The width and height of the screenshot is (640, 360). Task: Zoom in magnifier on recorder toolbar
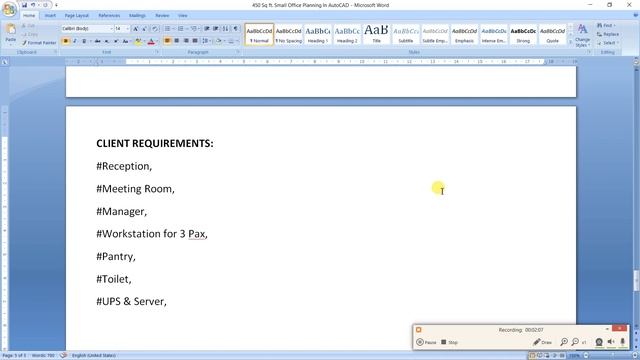point(564,342)
